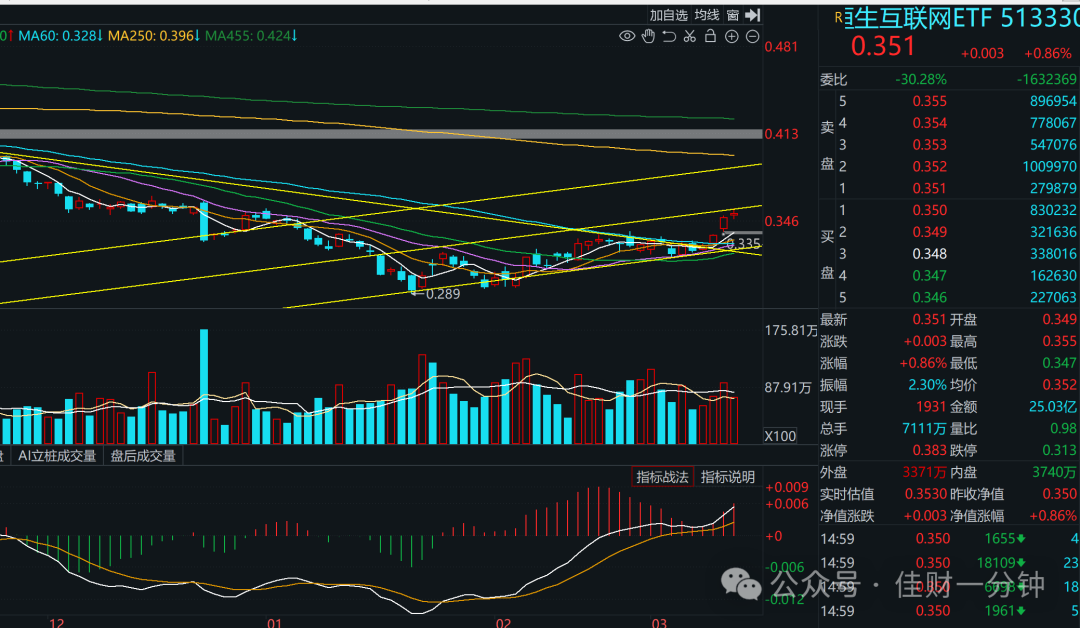Screen dimensions: 1080x628
Task: Click the MA250: 0.396 indicator label
Action: 154,35
